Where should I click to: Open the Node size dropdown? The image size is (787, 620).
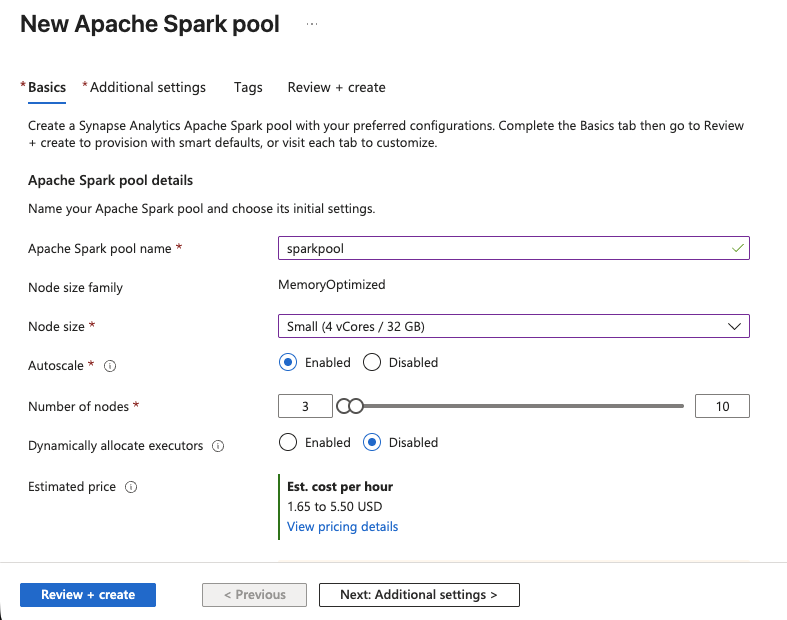pyautogui.click(x=513, y=326)
